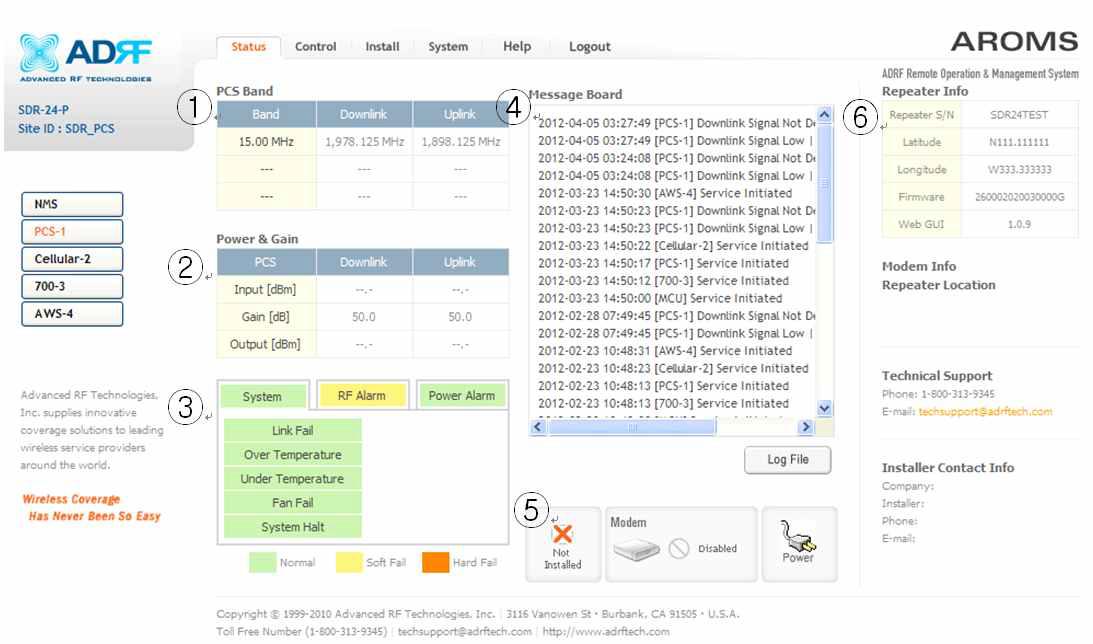Click the 1,898.125 MHz uplink value
Image resolution: width=1093 pixels, height=644 pixels.
click(461, 141)
